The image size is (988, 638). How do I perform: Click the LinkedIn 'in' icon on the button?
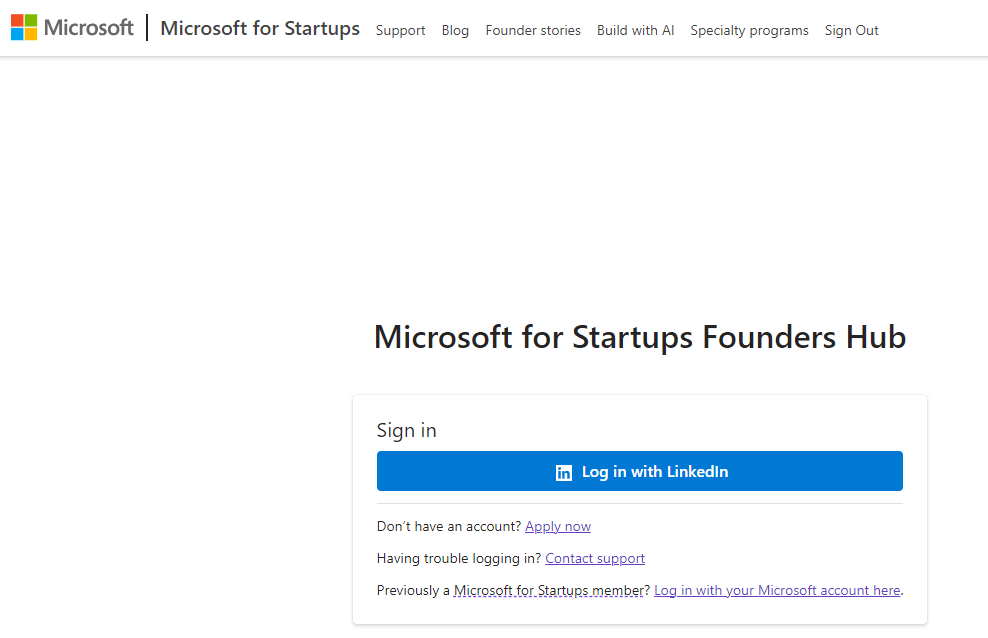pyautogui.click(x=563, y=472)
